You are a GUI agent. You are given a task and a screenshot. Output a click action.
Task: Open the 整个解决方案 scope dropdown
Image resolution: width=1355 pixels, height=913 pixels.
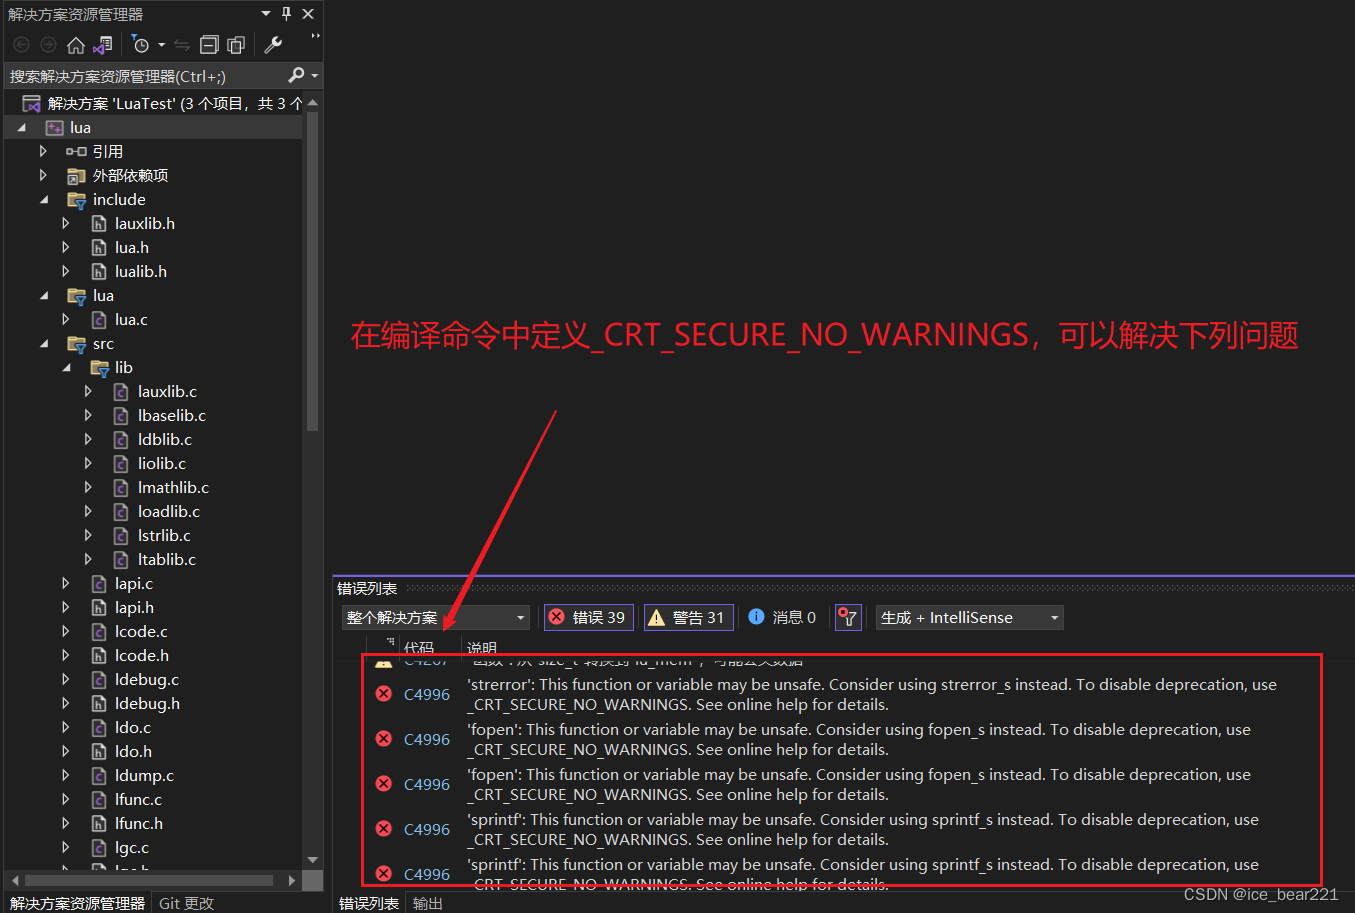(x=435, y=617)
